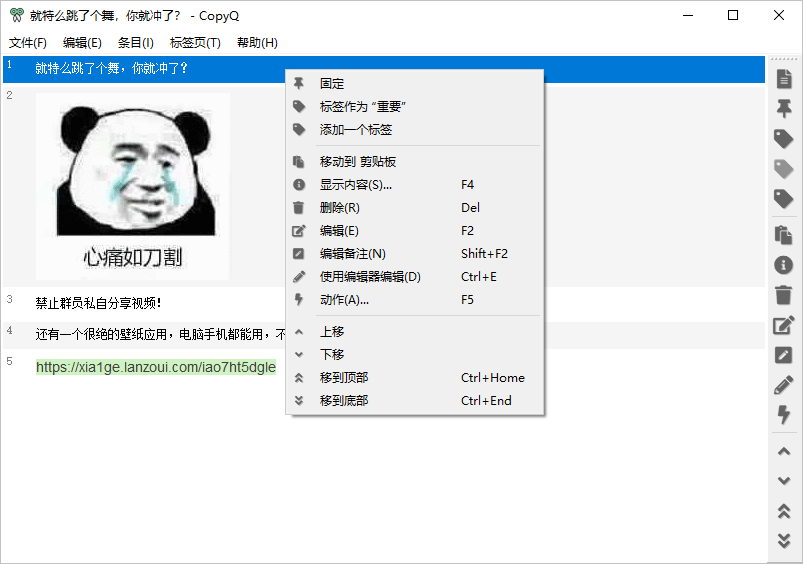
Task: Open the 条目(I) menu
Action: 136,43
